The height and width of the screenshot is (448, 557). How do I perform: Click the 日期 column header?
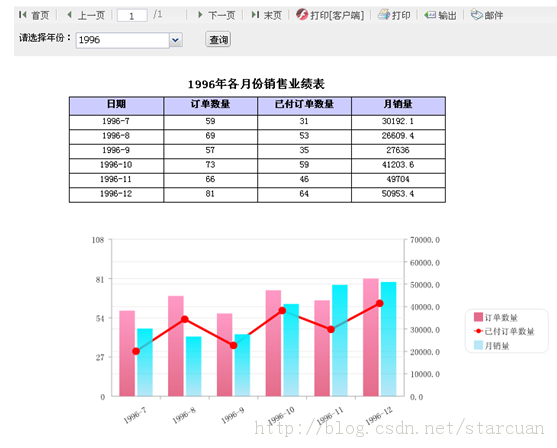click(x=116, y=106)
